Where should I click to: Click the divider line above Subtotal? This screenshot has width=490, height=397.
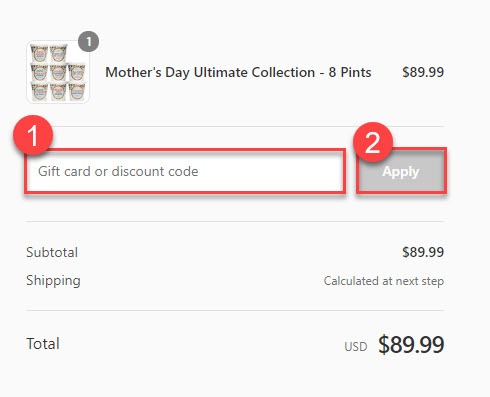coord(235,221)
